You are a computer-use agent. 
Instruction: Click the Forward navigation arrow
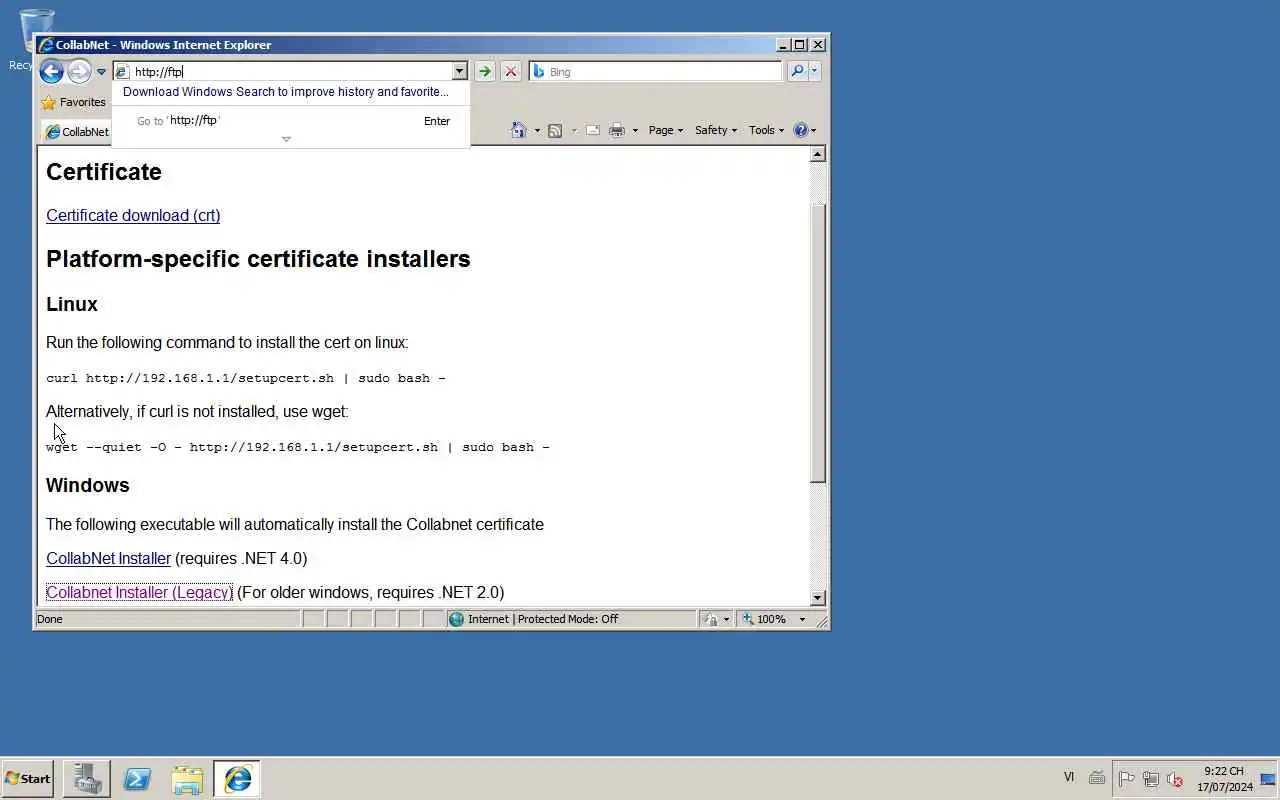pyautogui.click(x=79, y=71)
